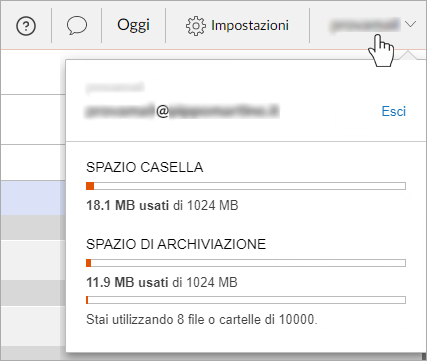Select the blurred email address text

(182, 111)
